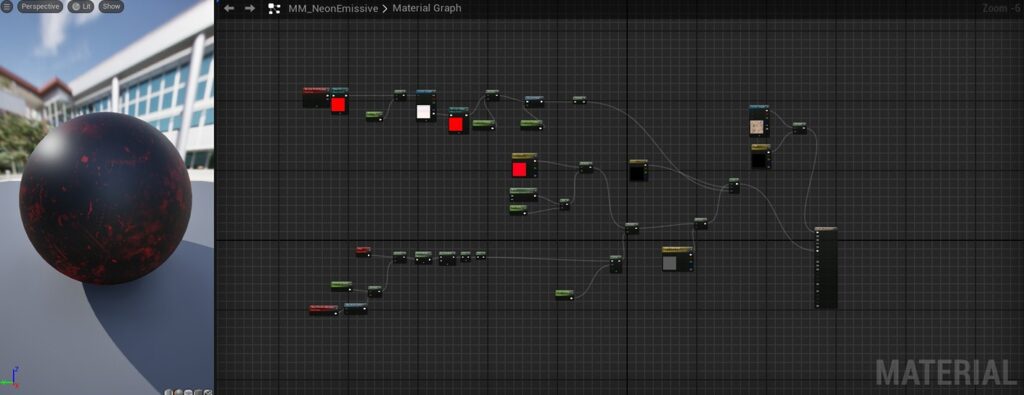Select the yellow-header node with red preview
This screenshot has height=395, width=1024.
[524, 165]
